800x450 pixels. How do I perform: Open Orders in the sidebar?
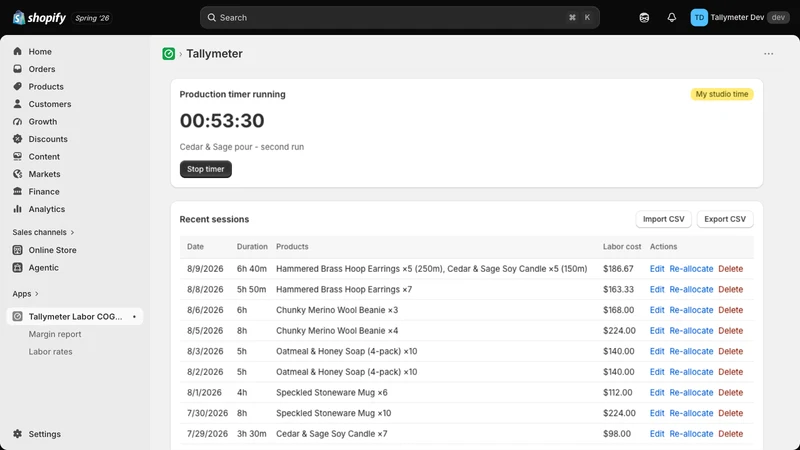[42, 69]
